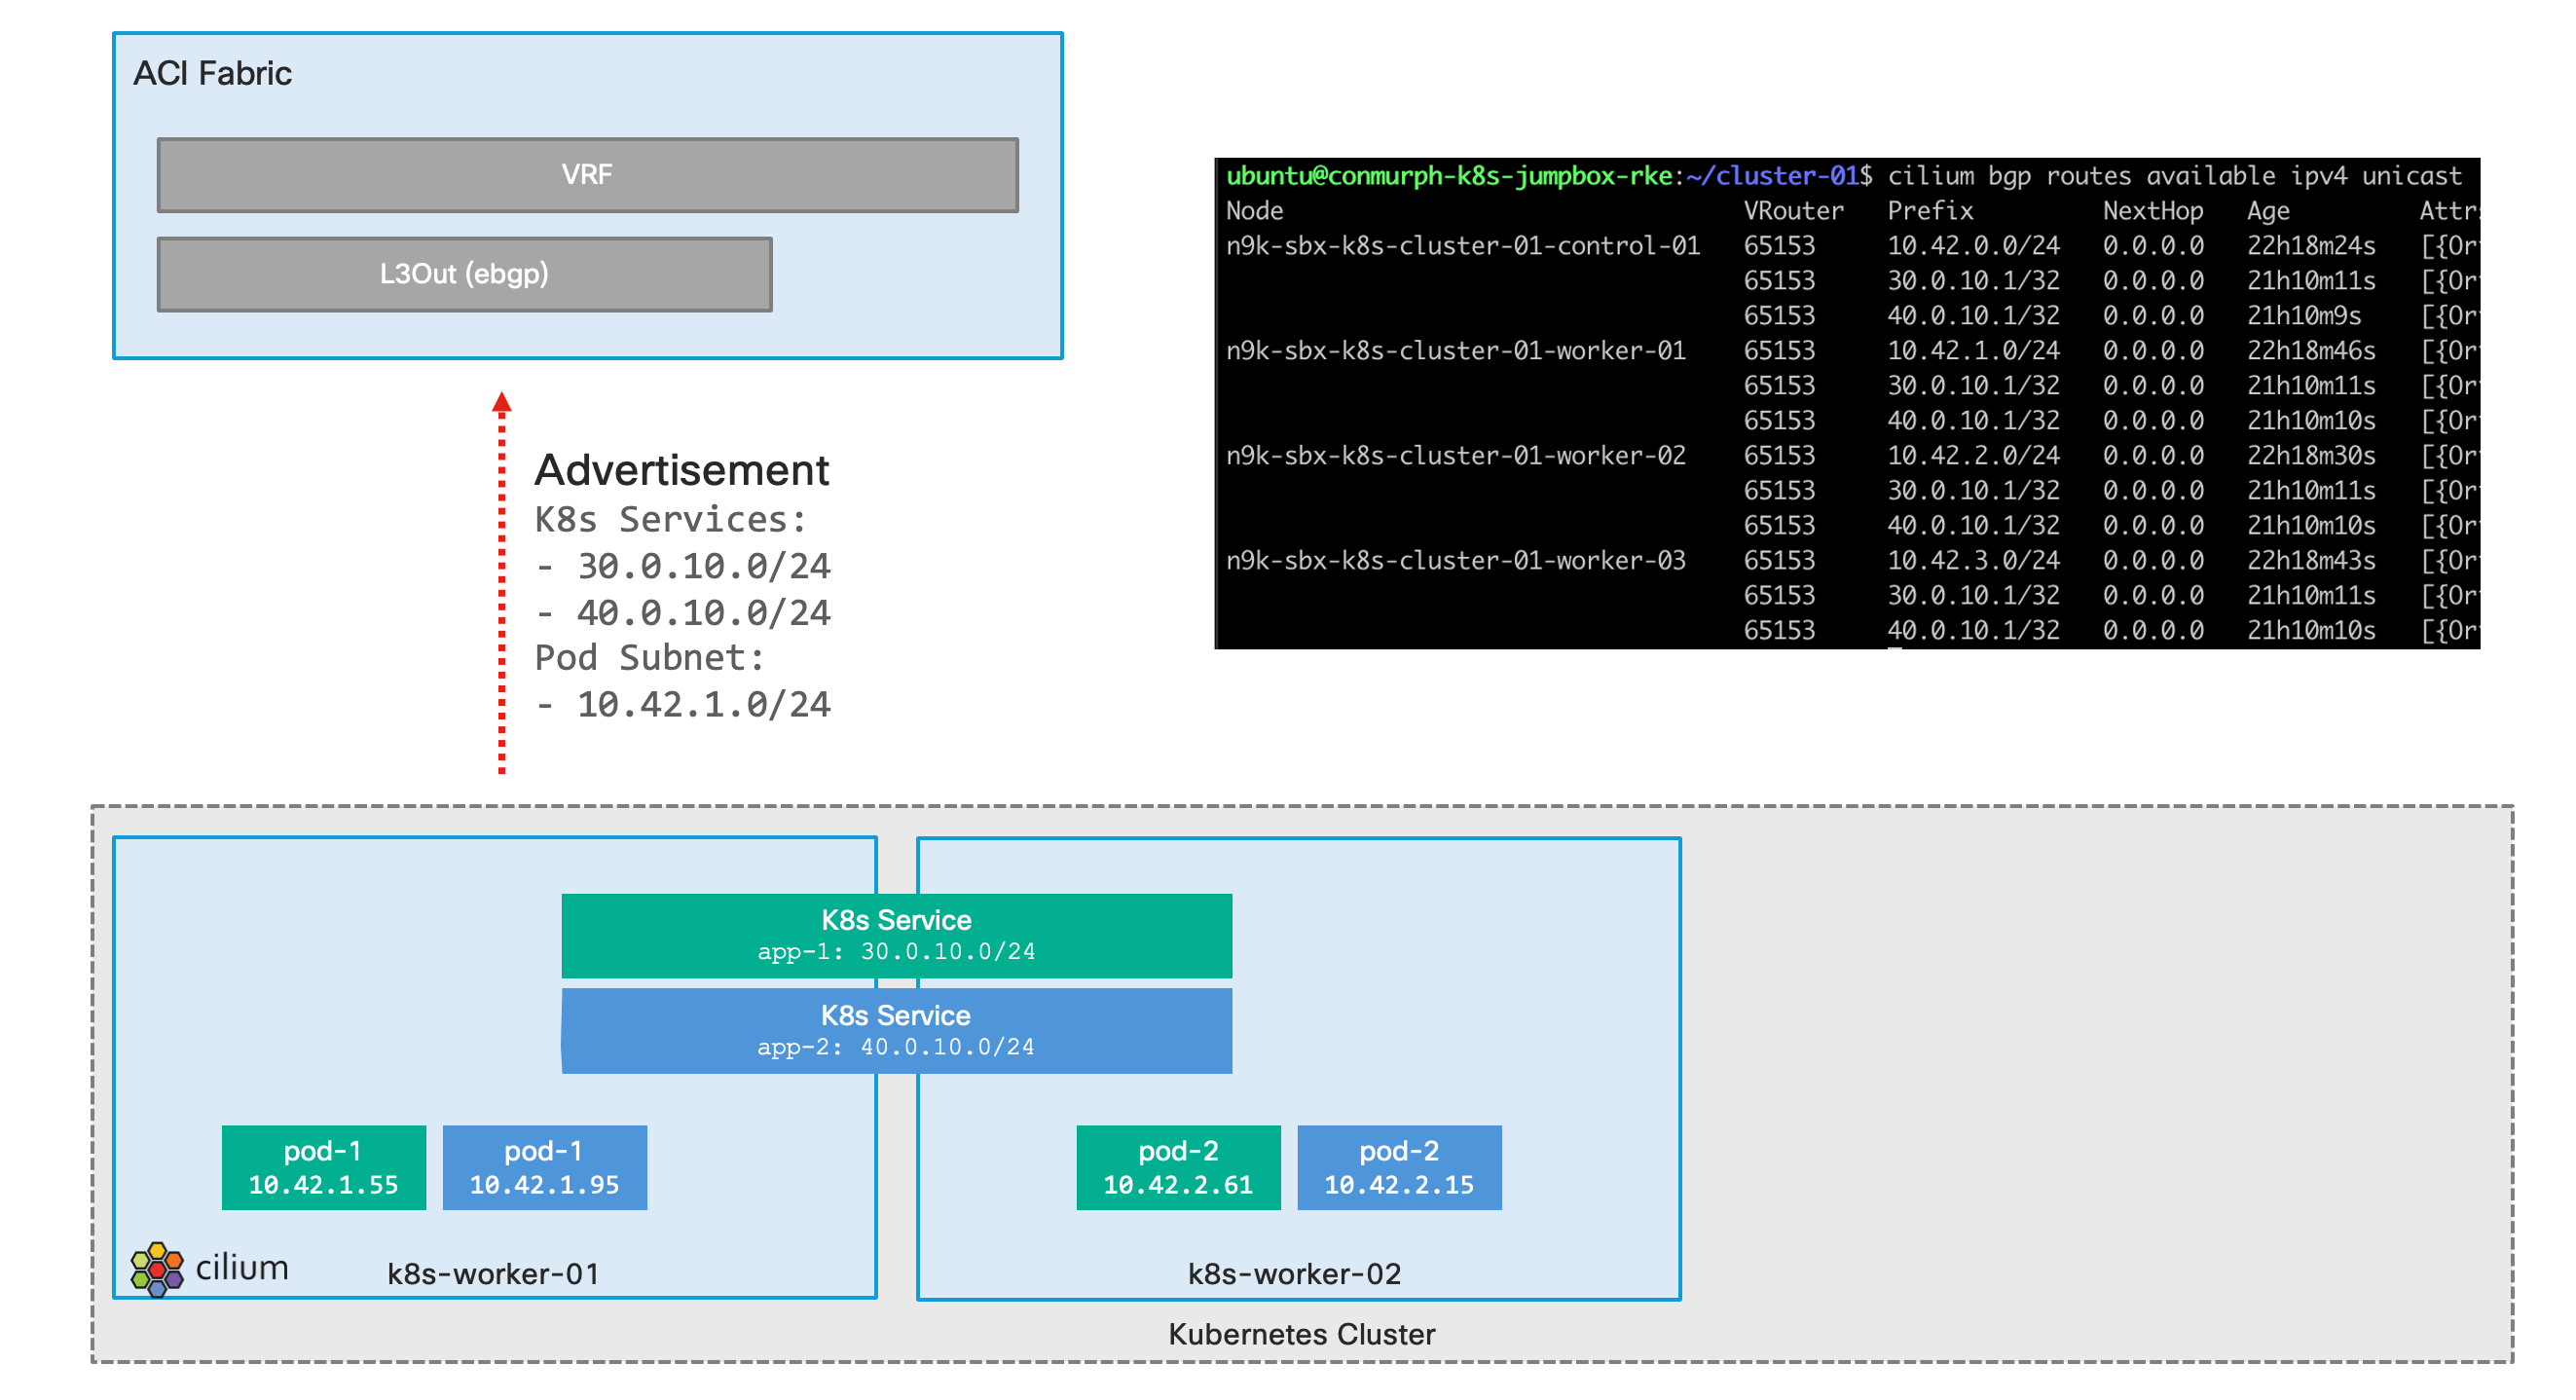
Task: Click the Pod Subnet: label
Action: click(x=650, y=658)
